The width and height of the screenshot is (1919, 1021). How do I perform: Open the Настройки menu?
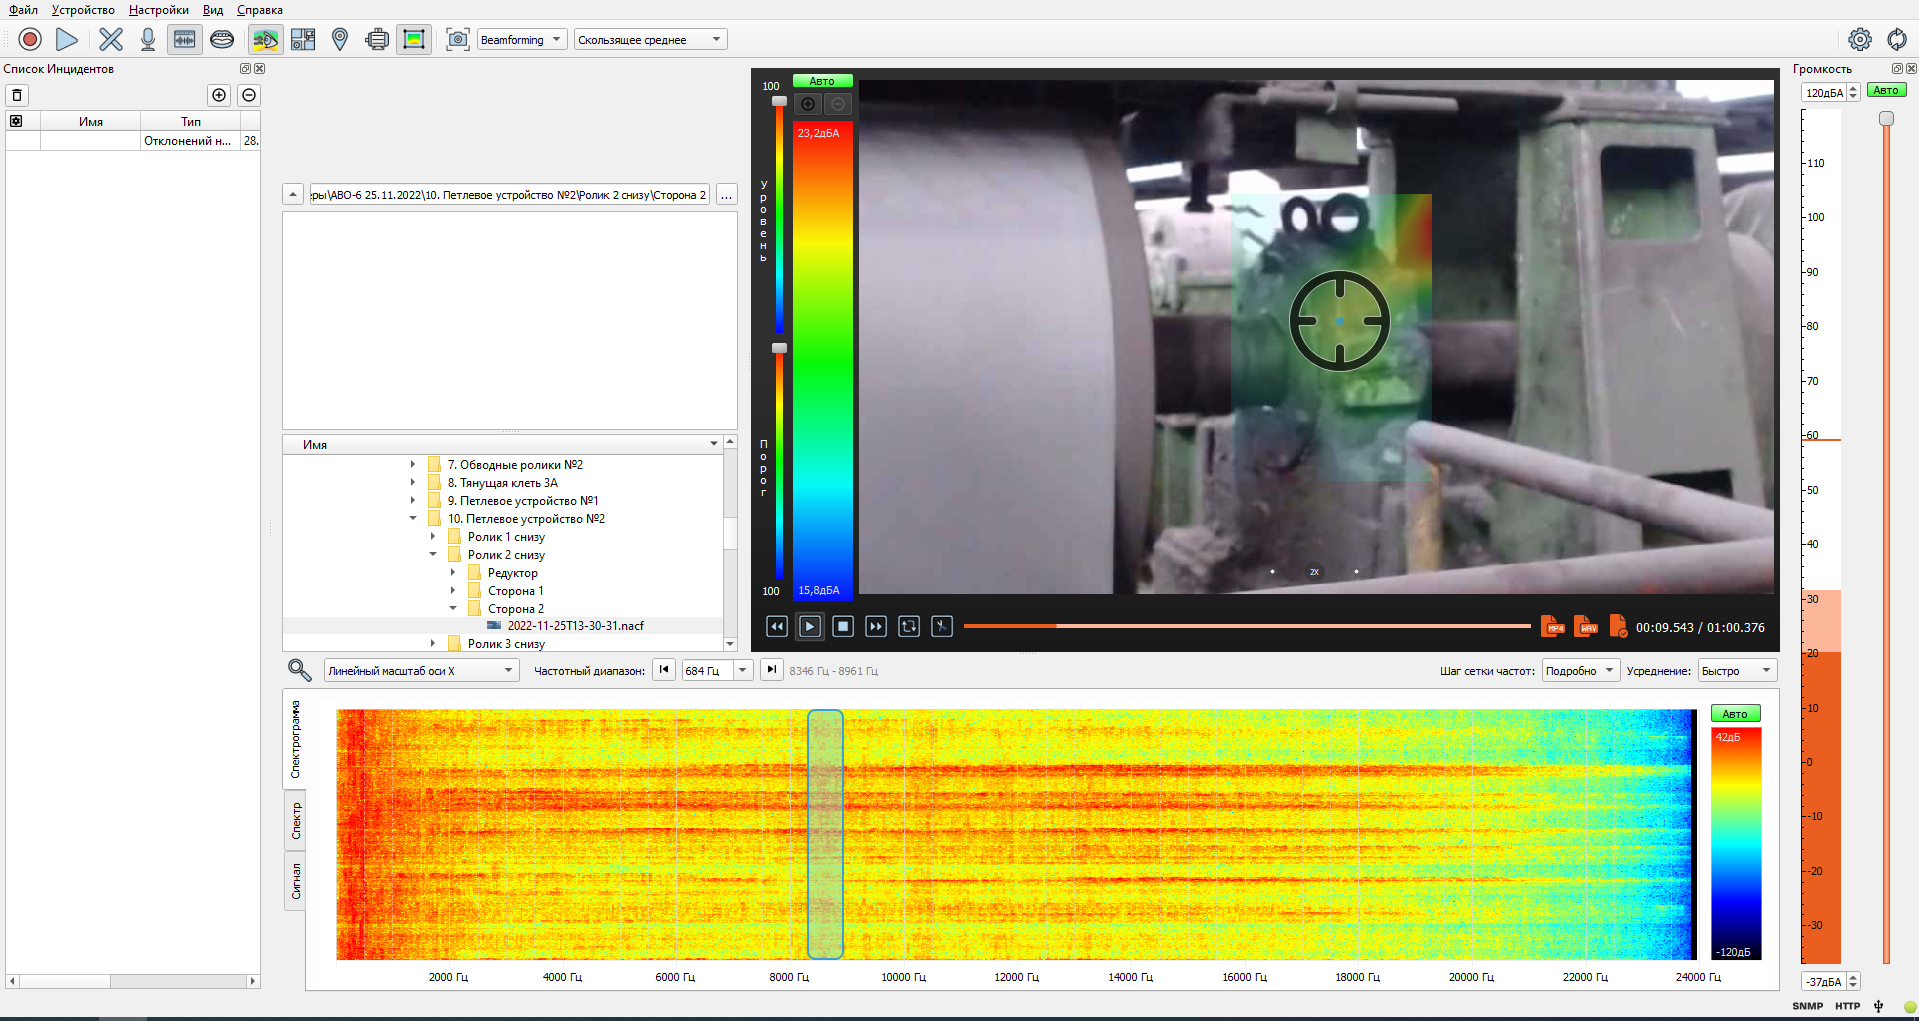[158, 10]
